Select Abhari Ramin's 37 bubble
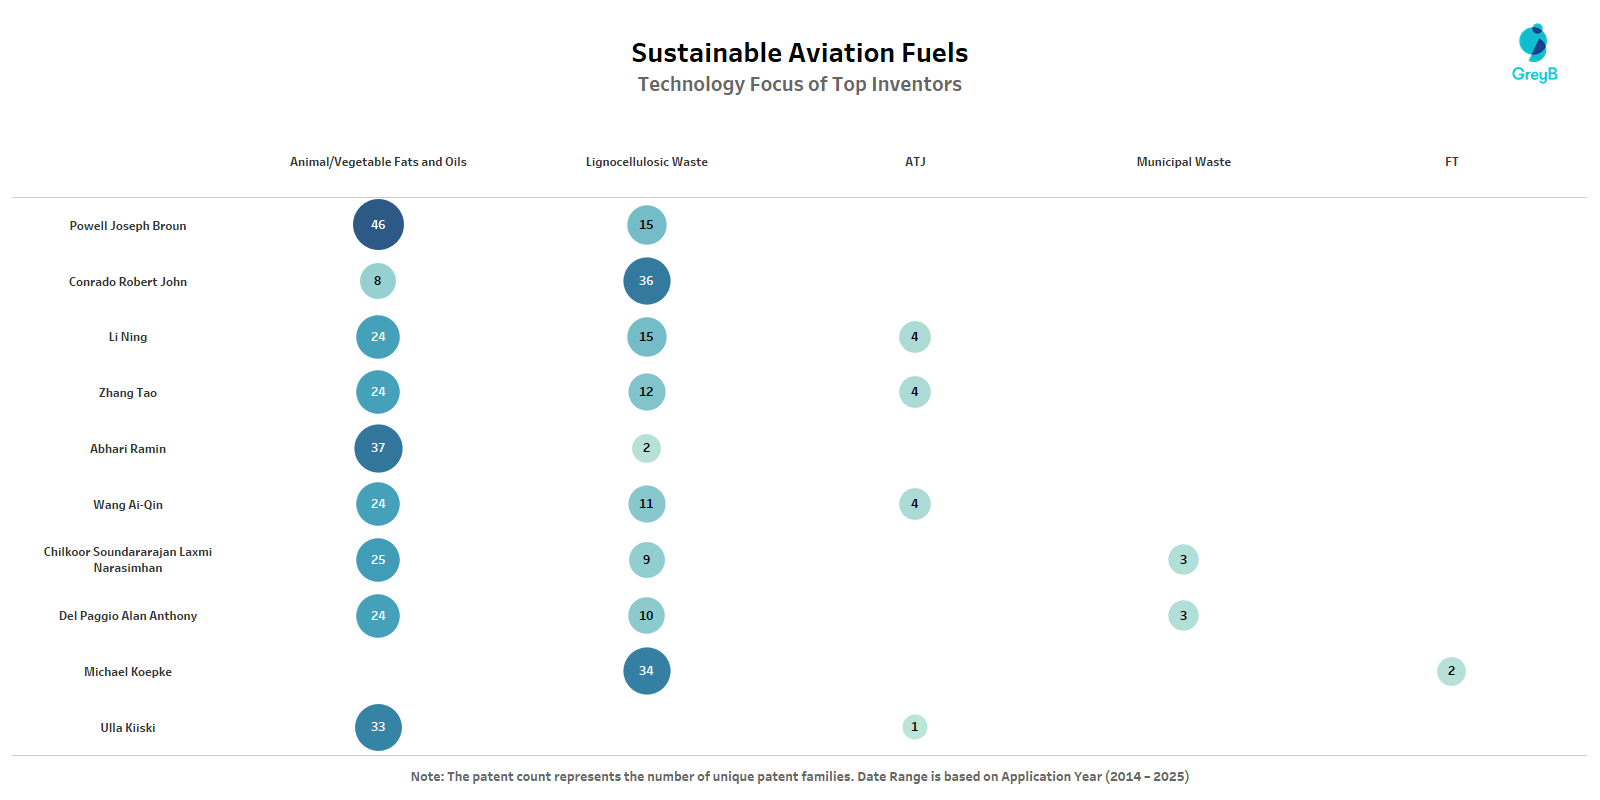This screenshot has width=1600, height=800. (x=378, y=448)
